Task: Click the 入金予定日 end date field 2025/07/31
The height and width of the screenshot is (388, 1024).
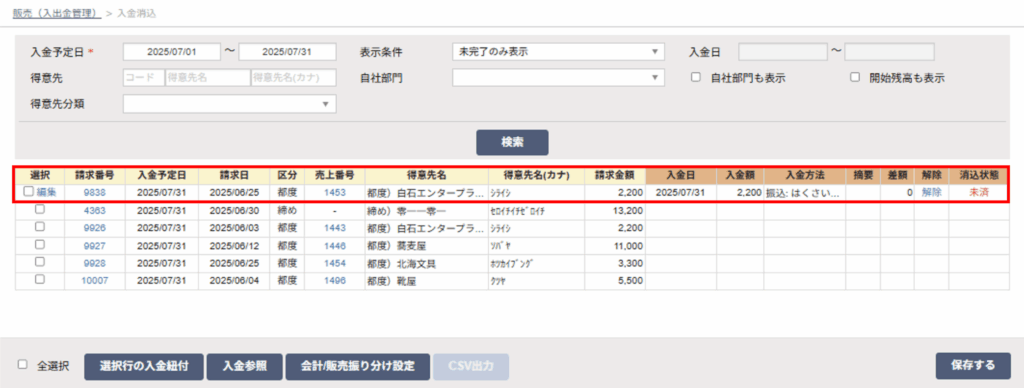Action: [287, 52]
